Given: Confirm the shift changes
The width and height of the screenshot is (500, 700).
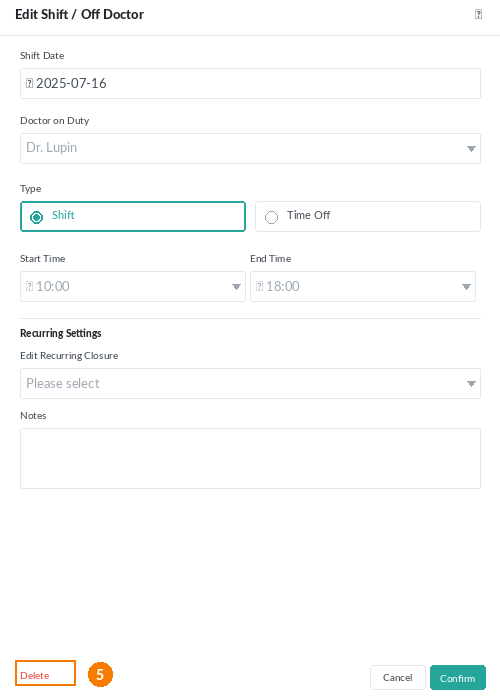Looking at the screenshot, I should tap(458, 678).
